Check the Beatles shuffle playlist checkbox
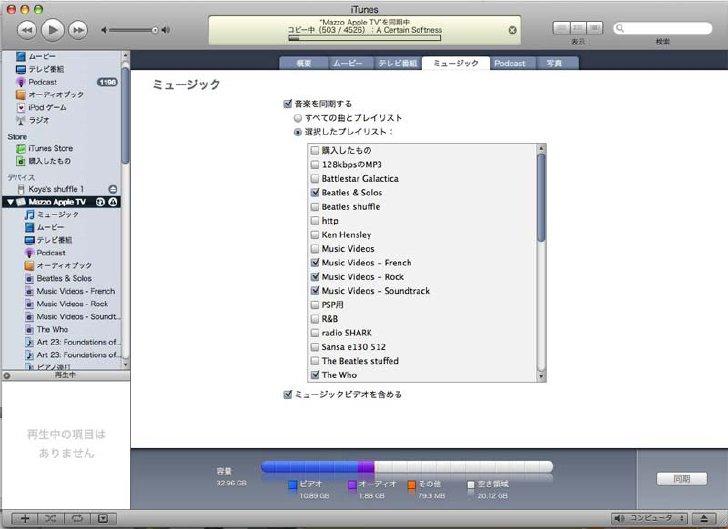The height and width of the screenshot is (529, 728). (x=315, y=207)
